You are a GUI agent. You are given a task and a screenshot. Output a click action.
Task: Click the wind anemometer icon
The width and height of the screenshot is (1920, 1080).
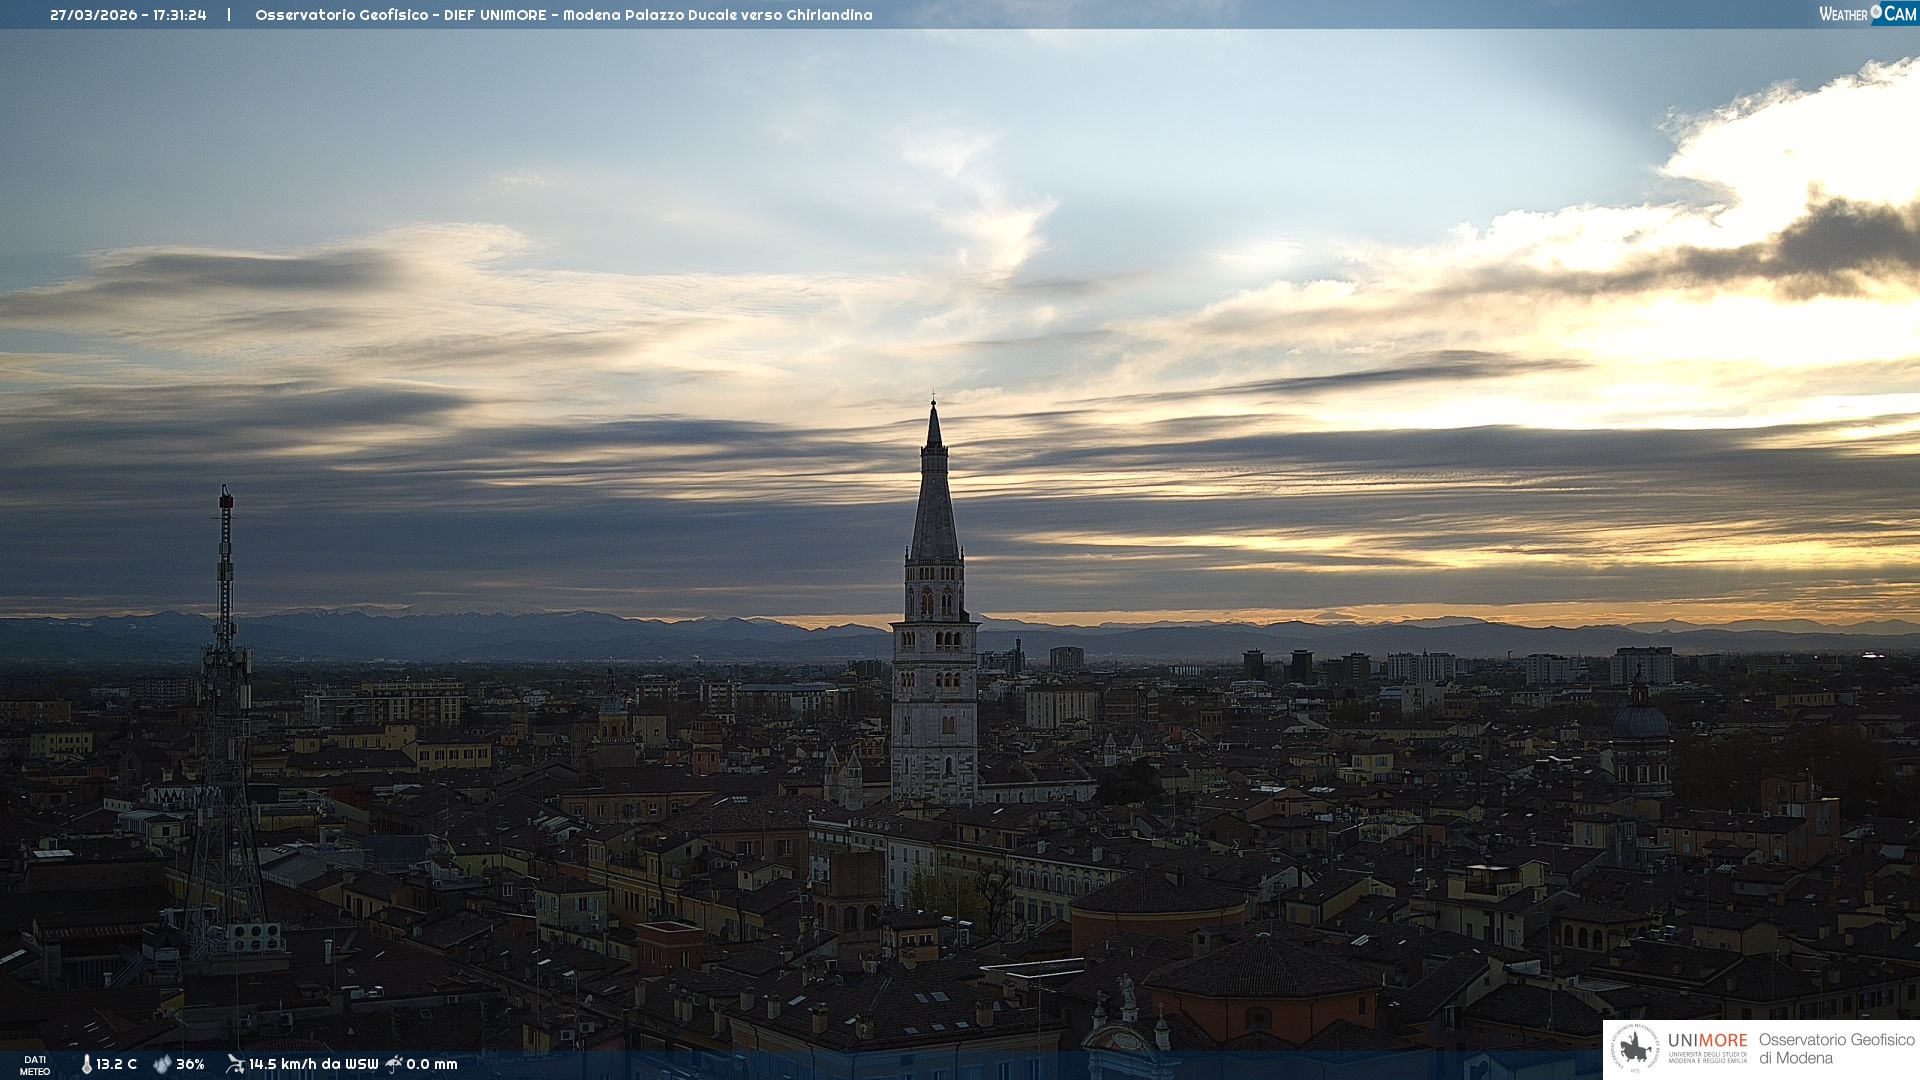pyautogui.click(x=235, y=1064)
